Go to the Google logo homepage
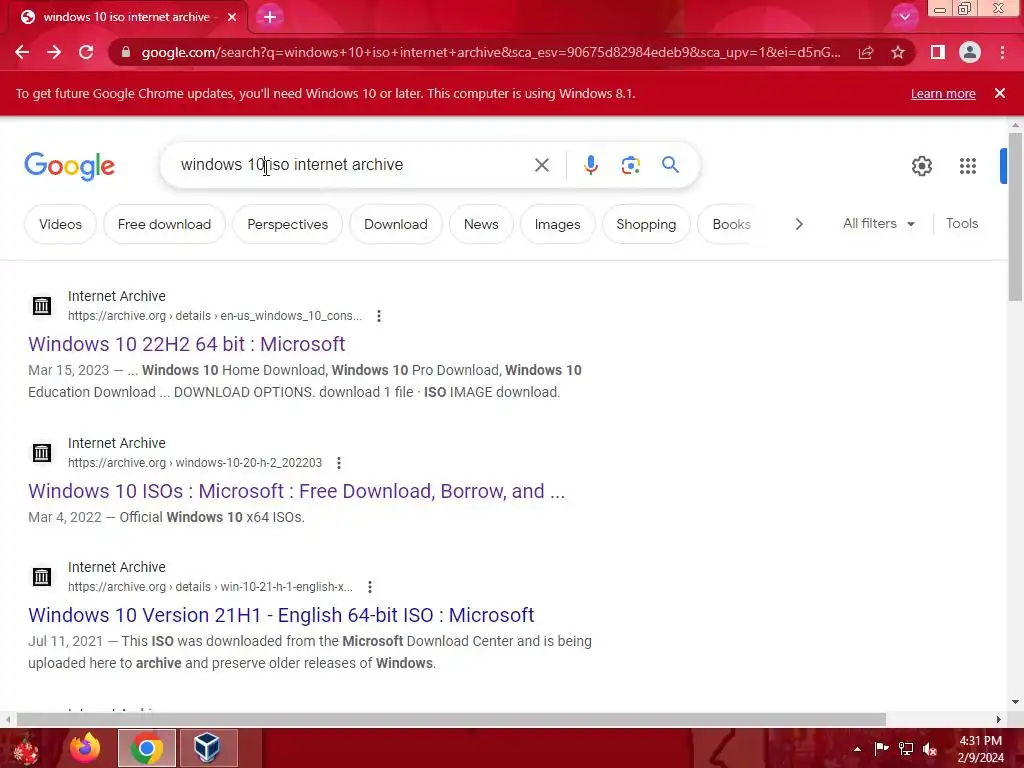 [69, 166]
